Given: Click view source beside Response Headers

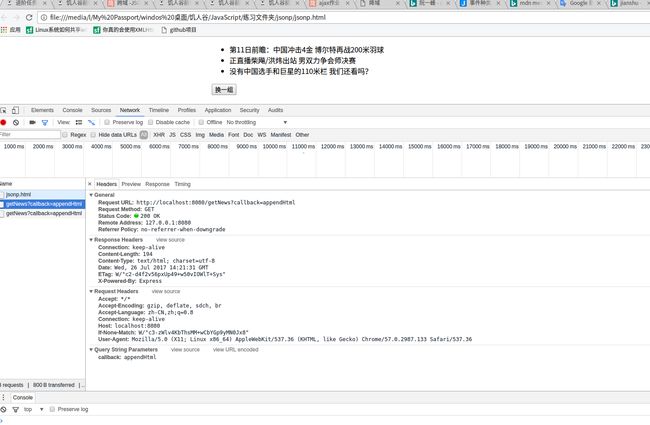Looking at the screenshot, I should pos(170,240).
